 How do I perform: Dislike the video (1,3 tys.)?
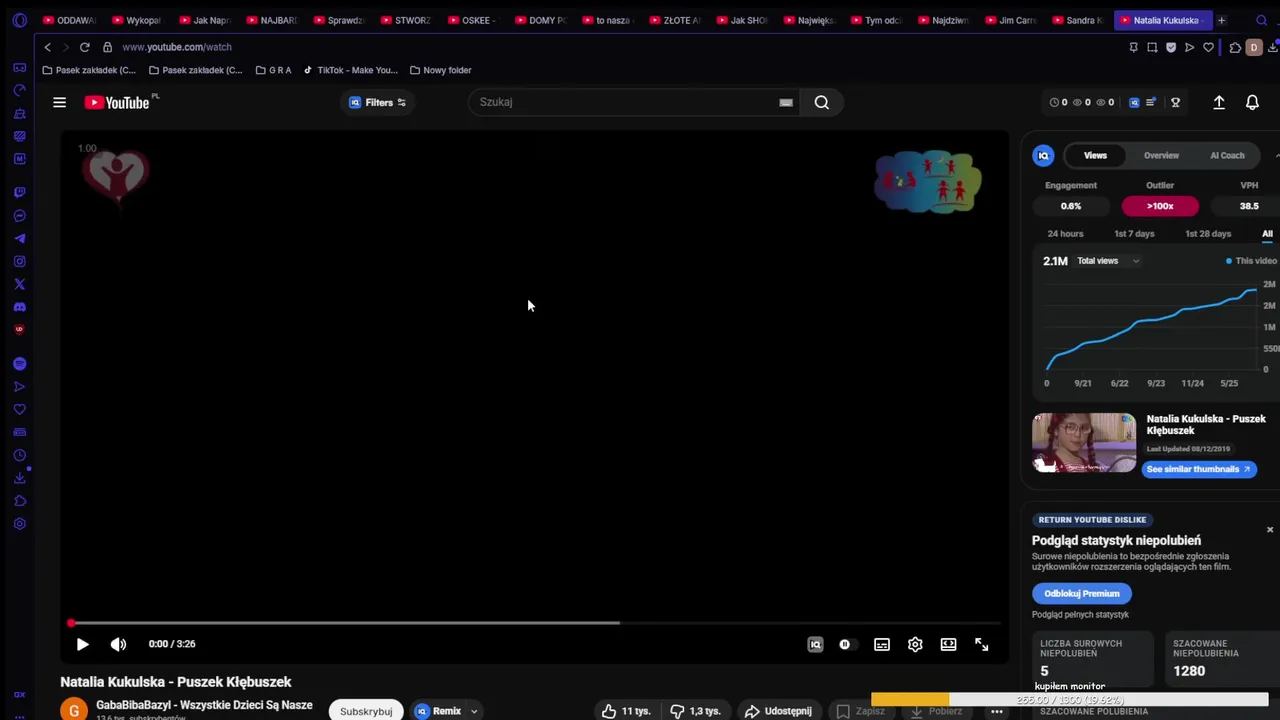(x=696, y=711)
